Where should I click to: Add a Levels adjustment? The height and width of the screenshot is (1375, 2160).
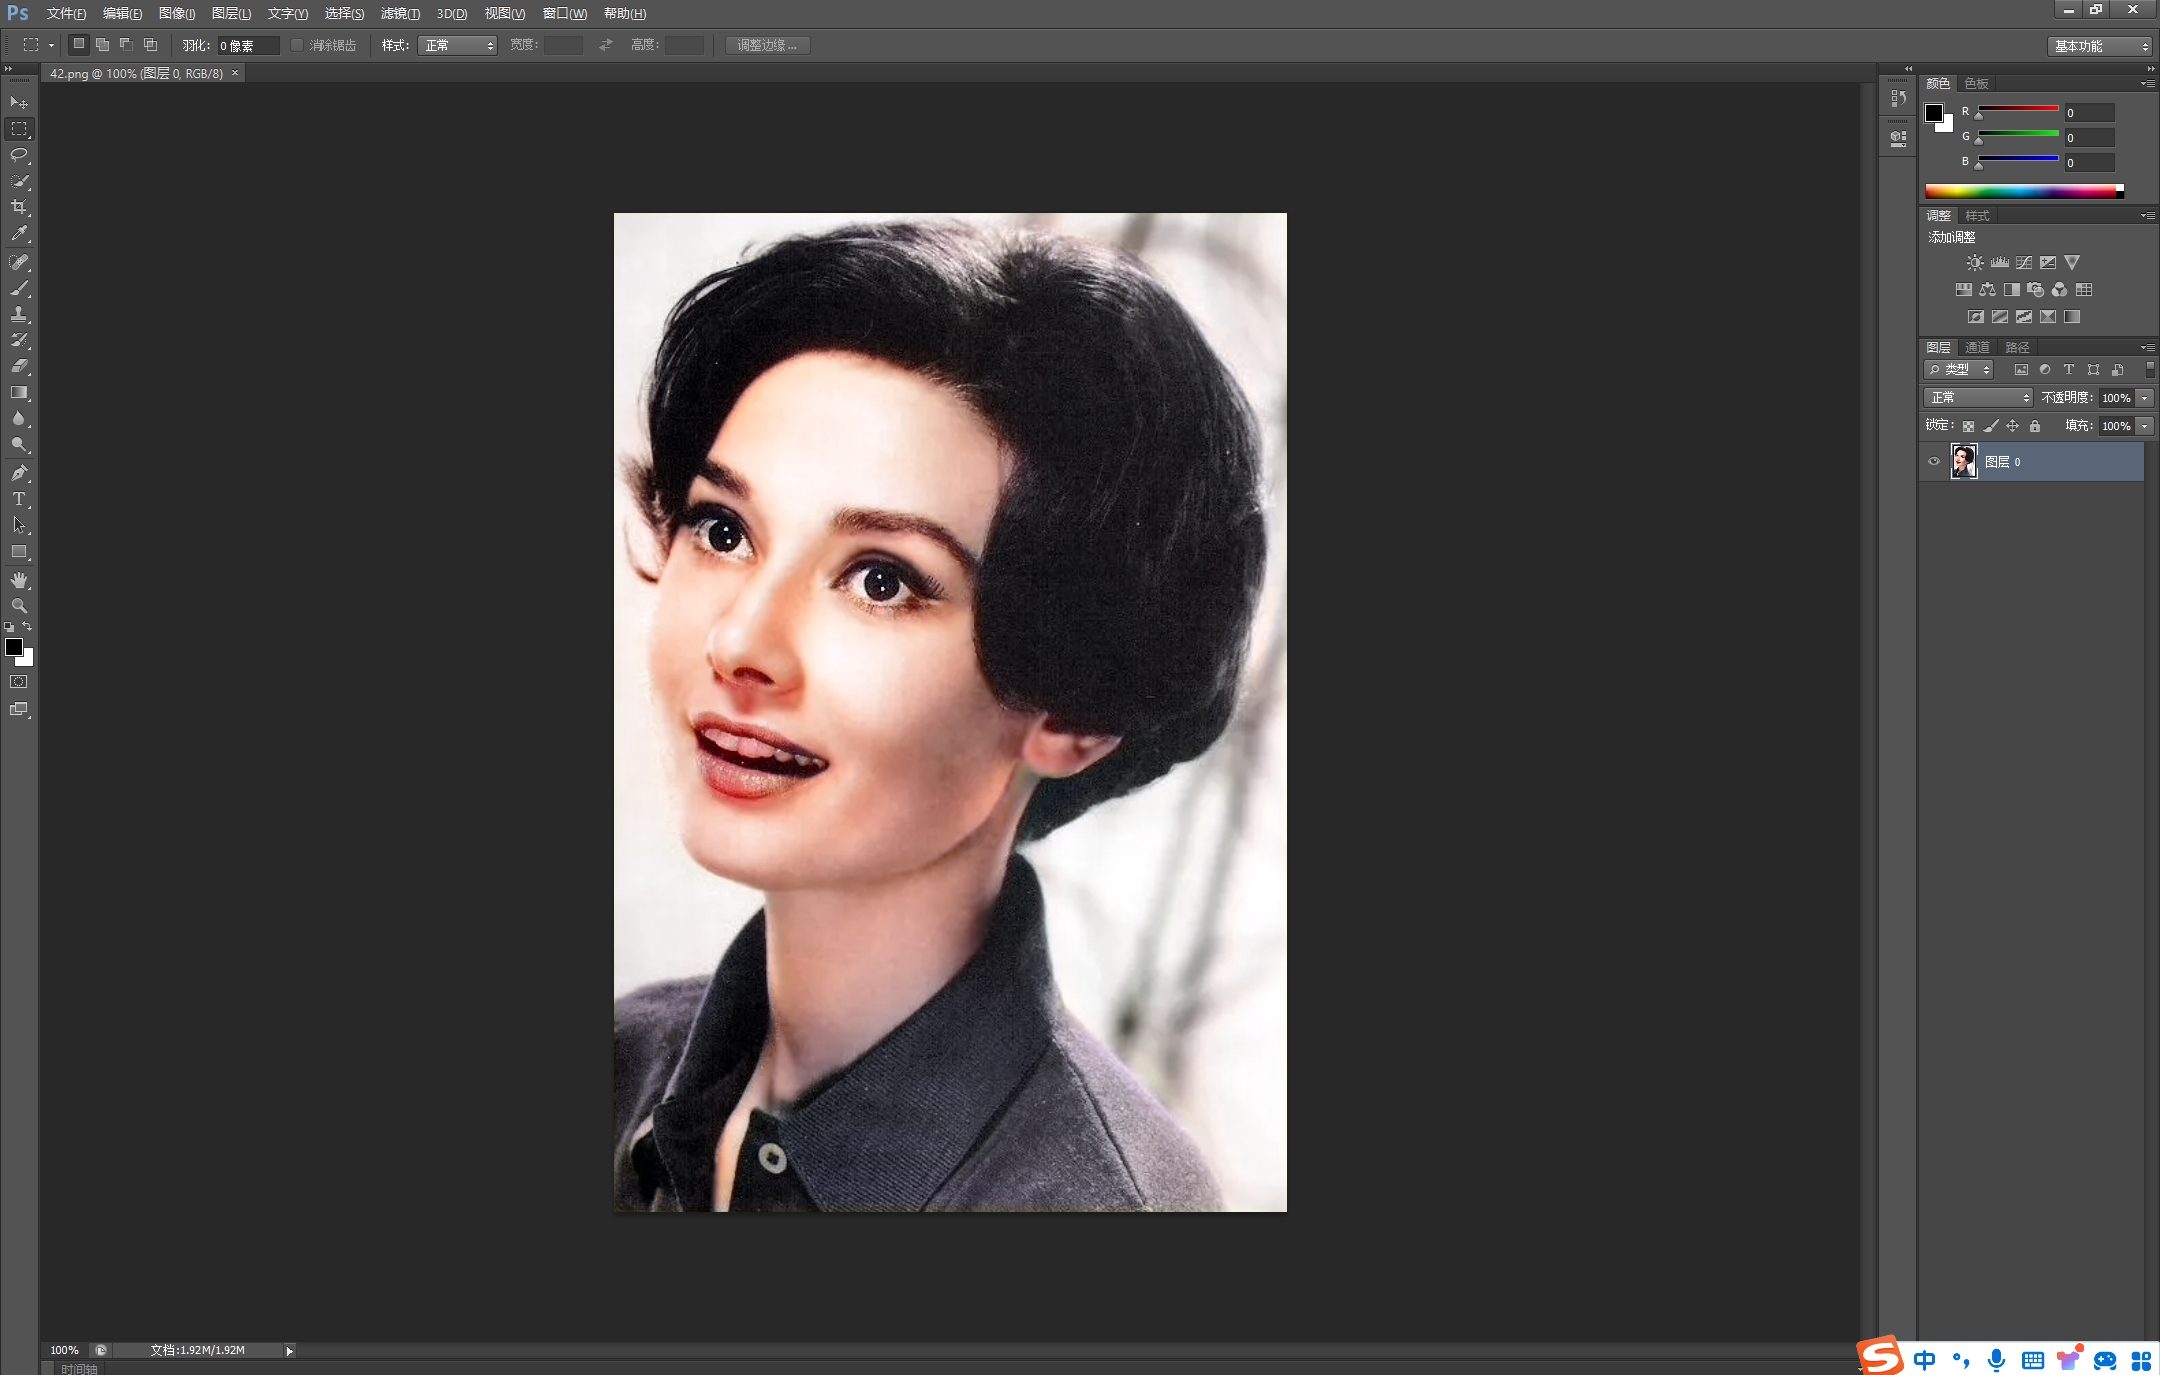tap(1999, 262)
